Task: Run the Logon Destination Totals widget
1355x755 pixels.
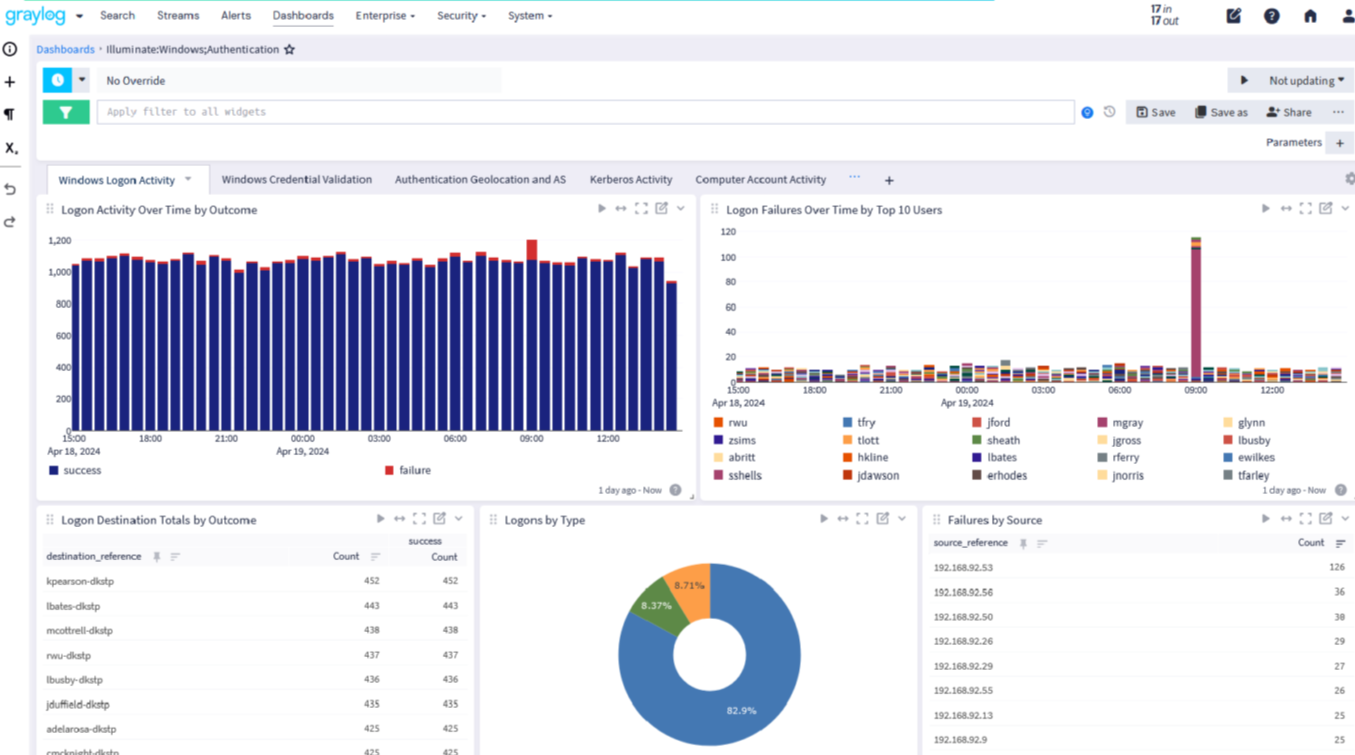Action: (x=380, y=519)
